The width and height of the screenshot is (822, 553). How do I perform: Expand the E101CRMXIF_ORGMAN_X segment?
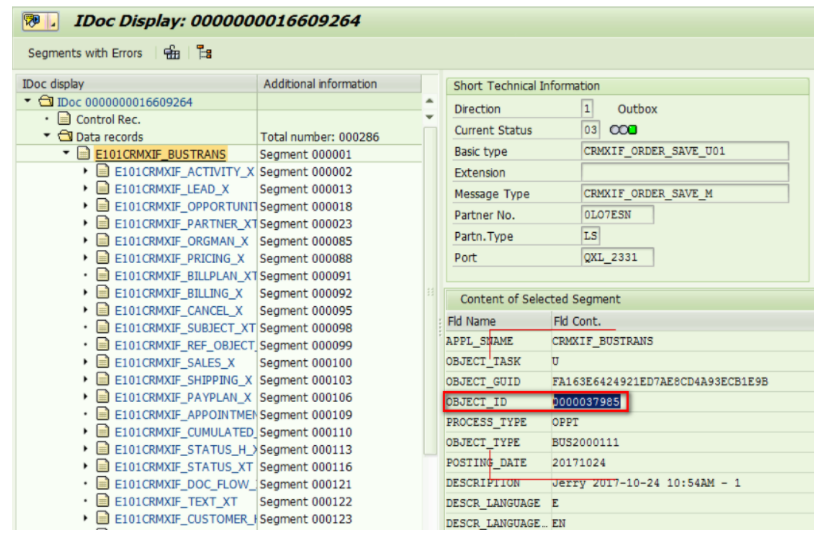[85, 240]
